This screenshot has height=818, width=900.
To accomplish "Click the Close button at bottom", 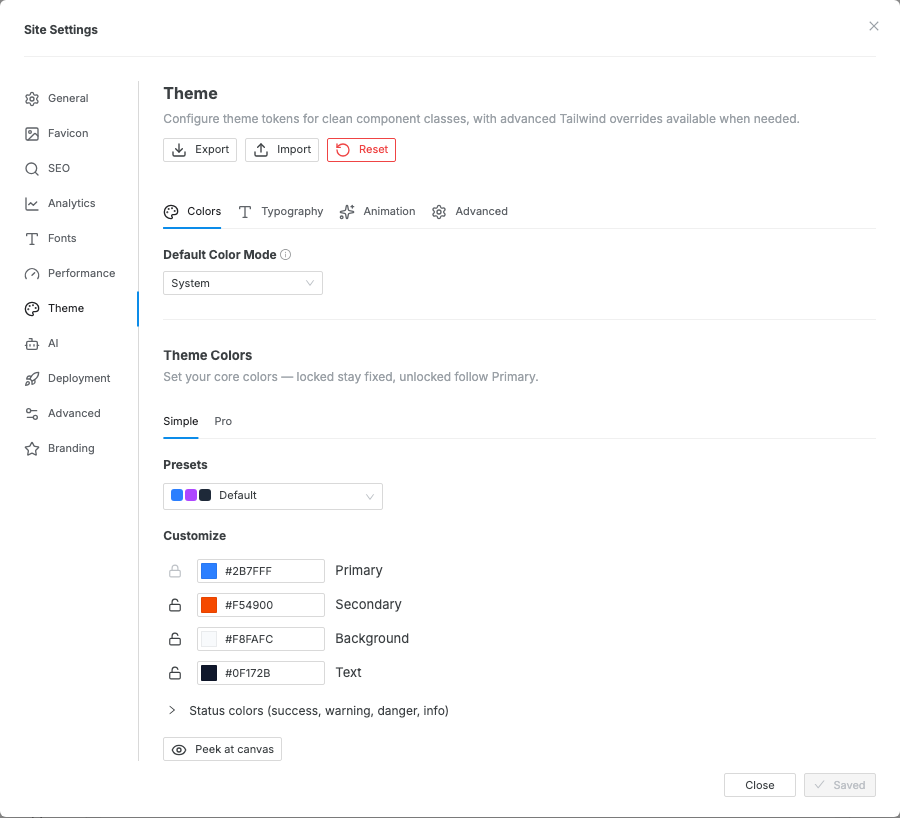I will click(760, 785).
